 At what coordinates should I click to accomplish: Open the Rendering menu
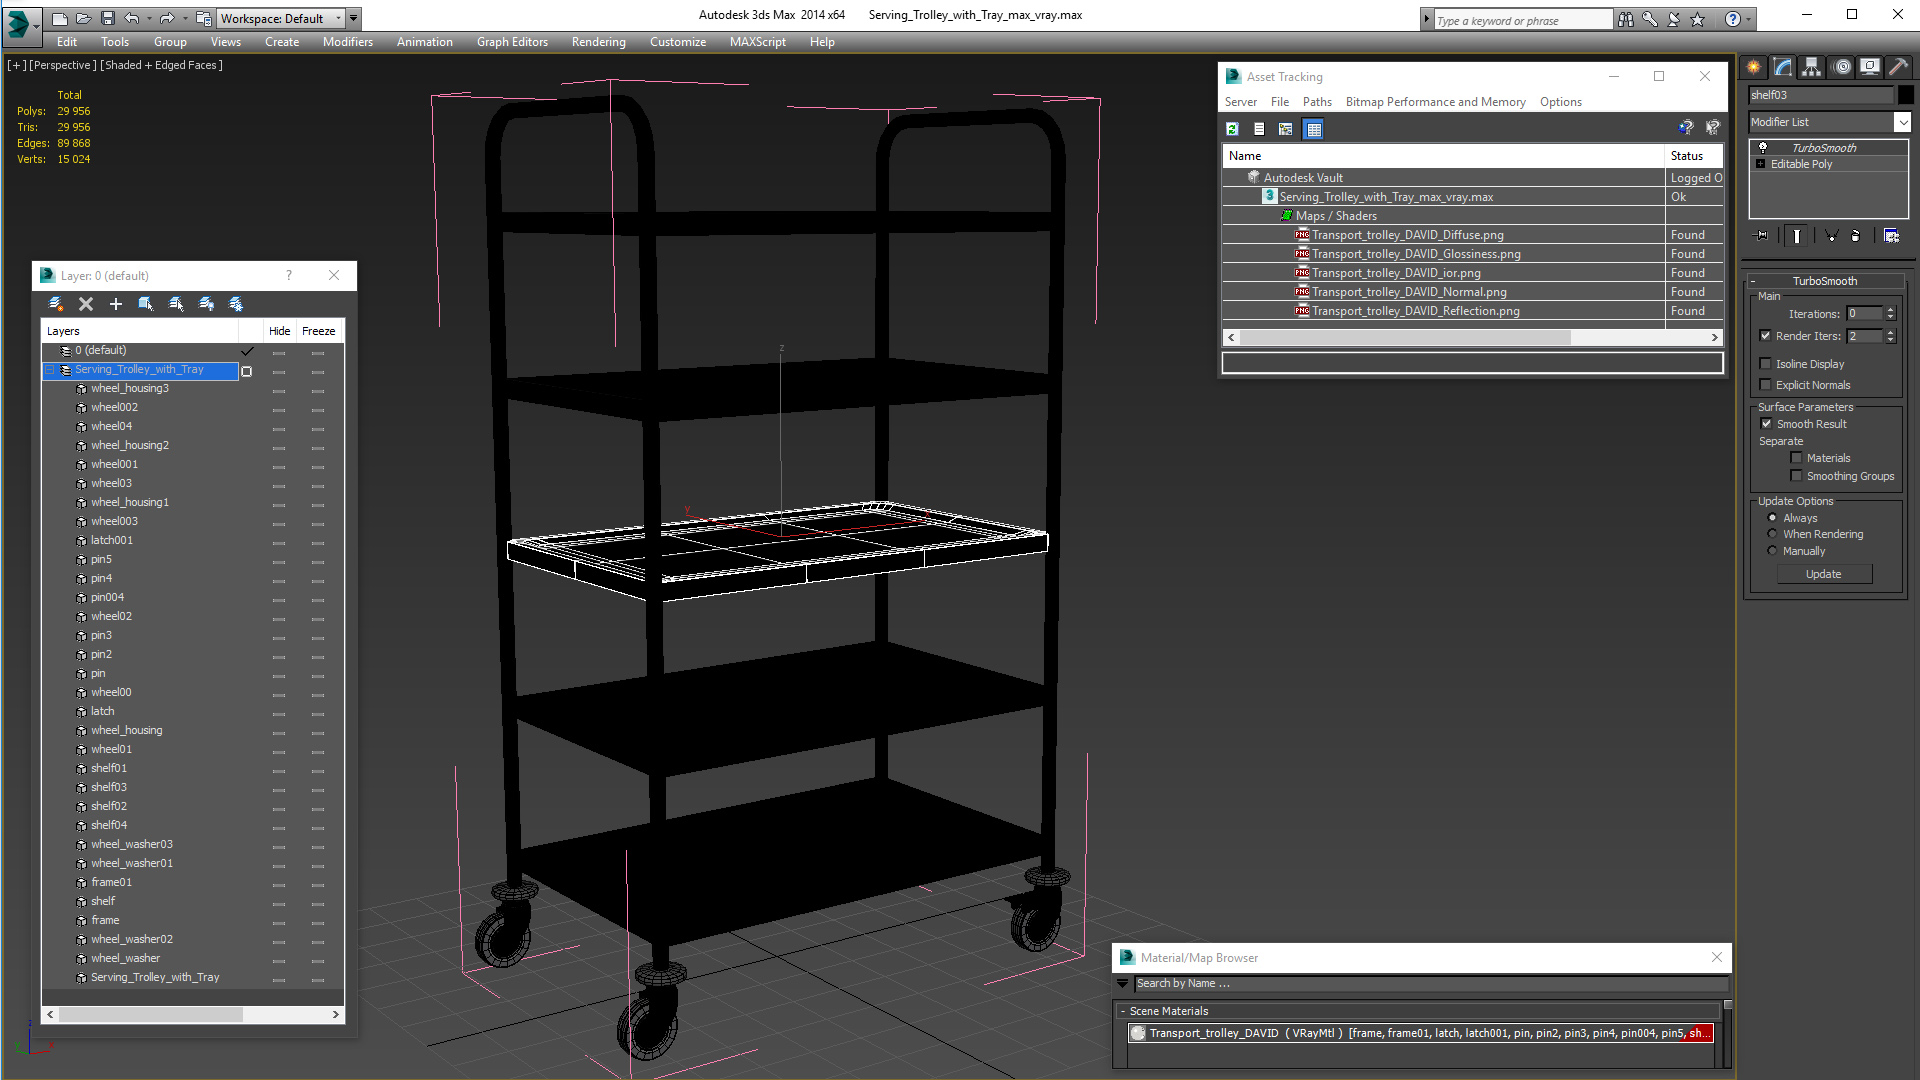598,42
